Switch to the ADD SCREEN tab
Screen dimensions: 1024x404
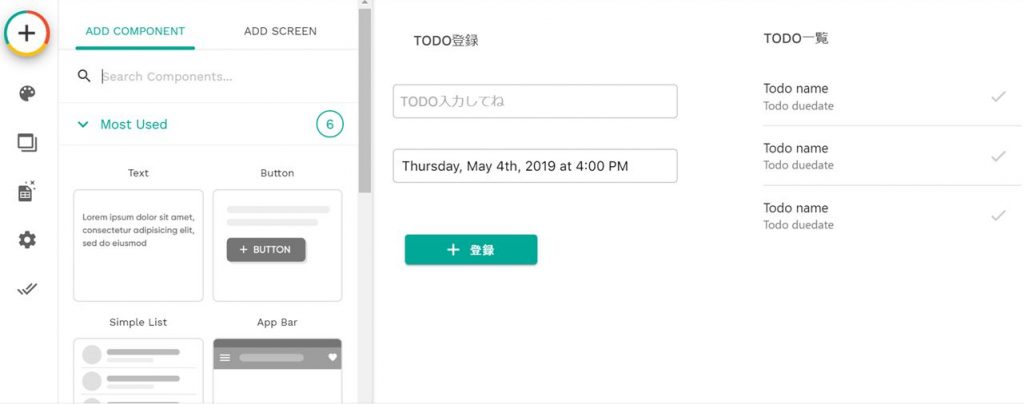coord(280,31)
